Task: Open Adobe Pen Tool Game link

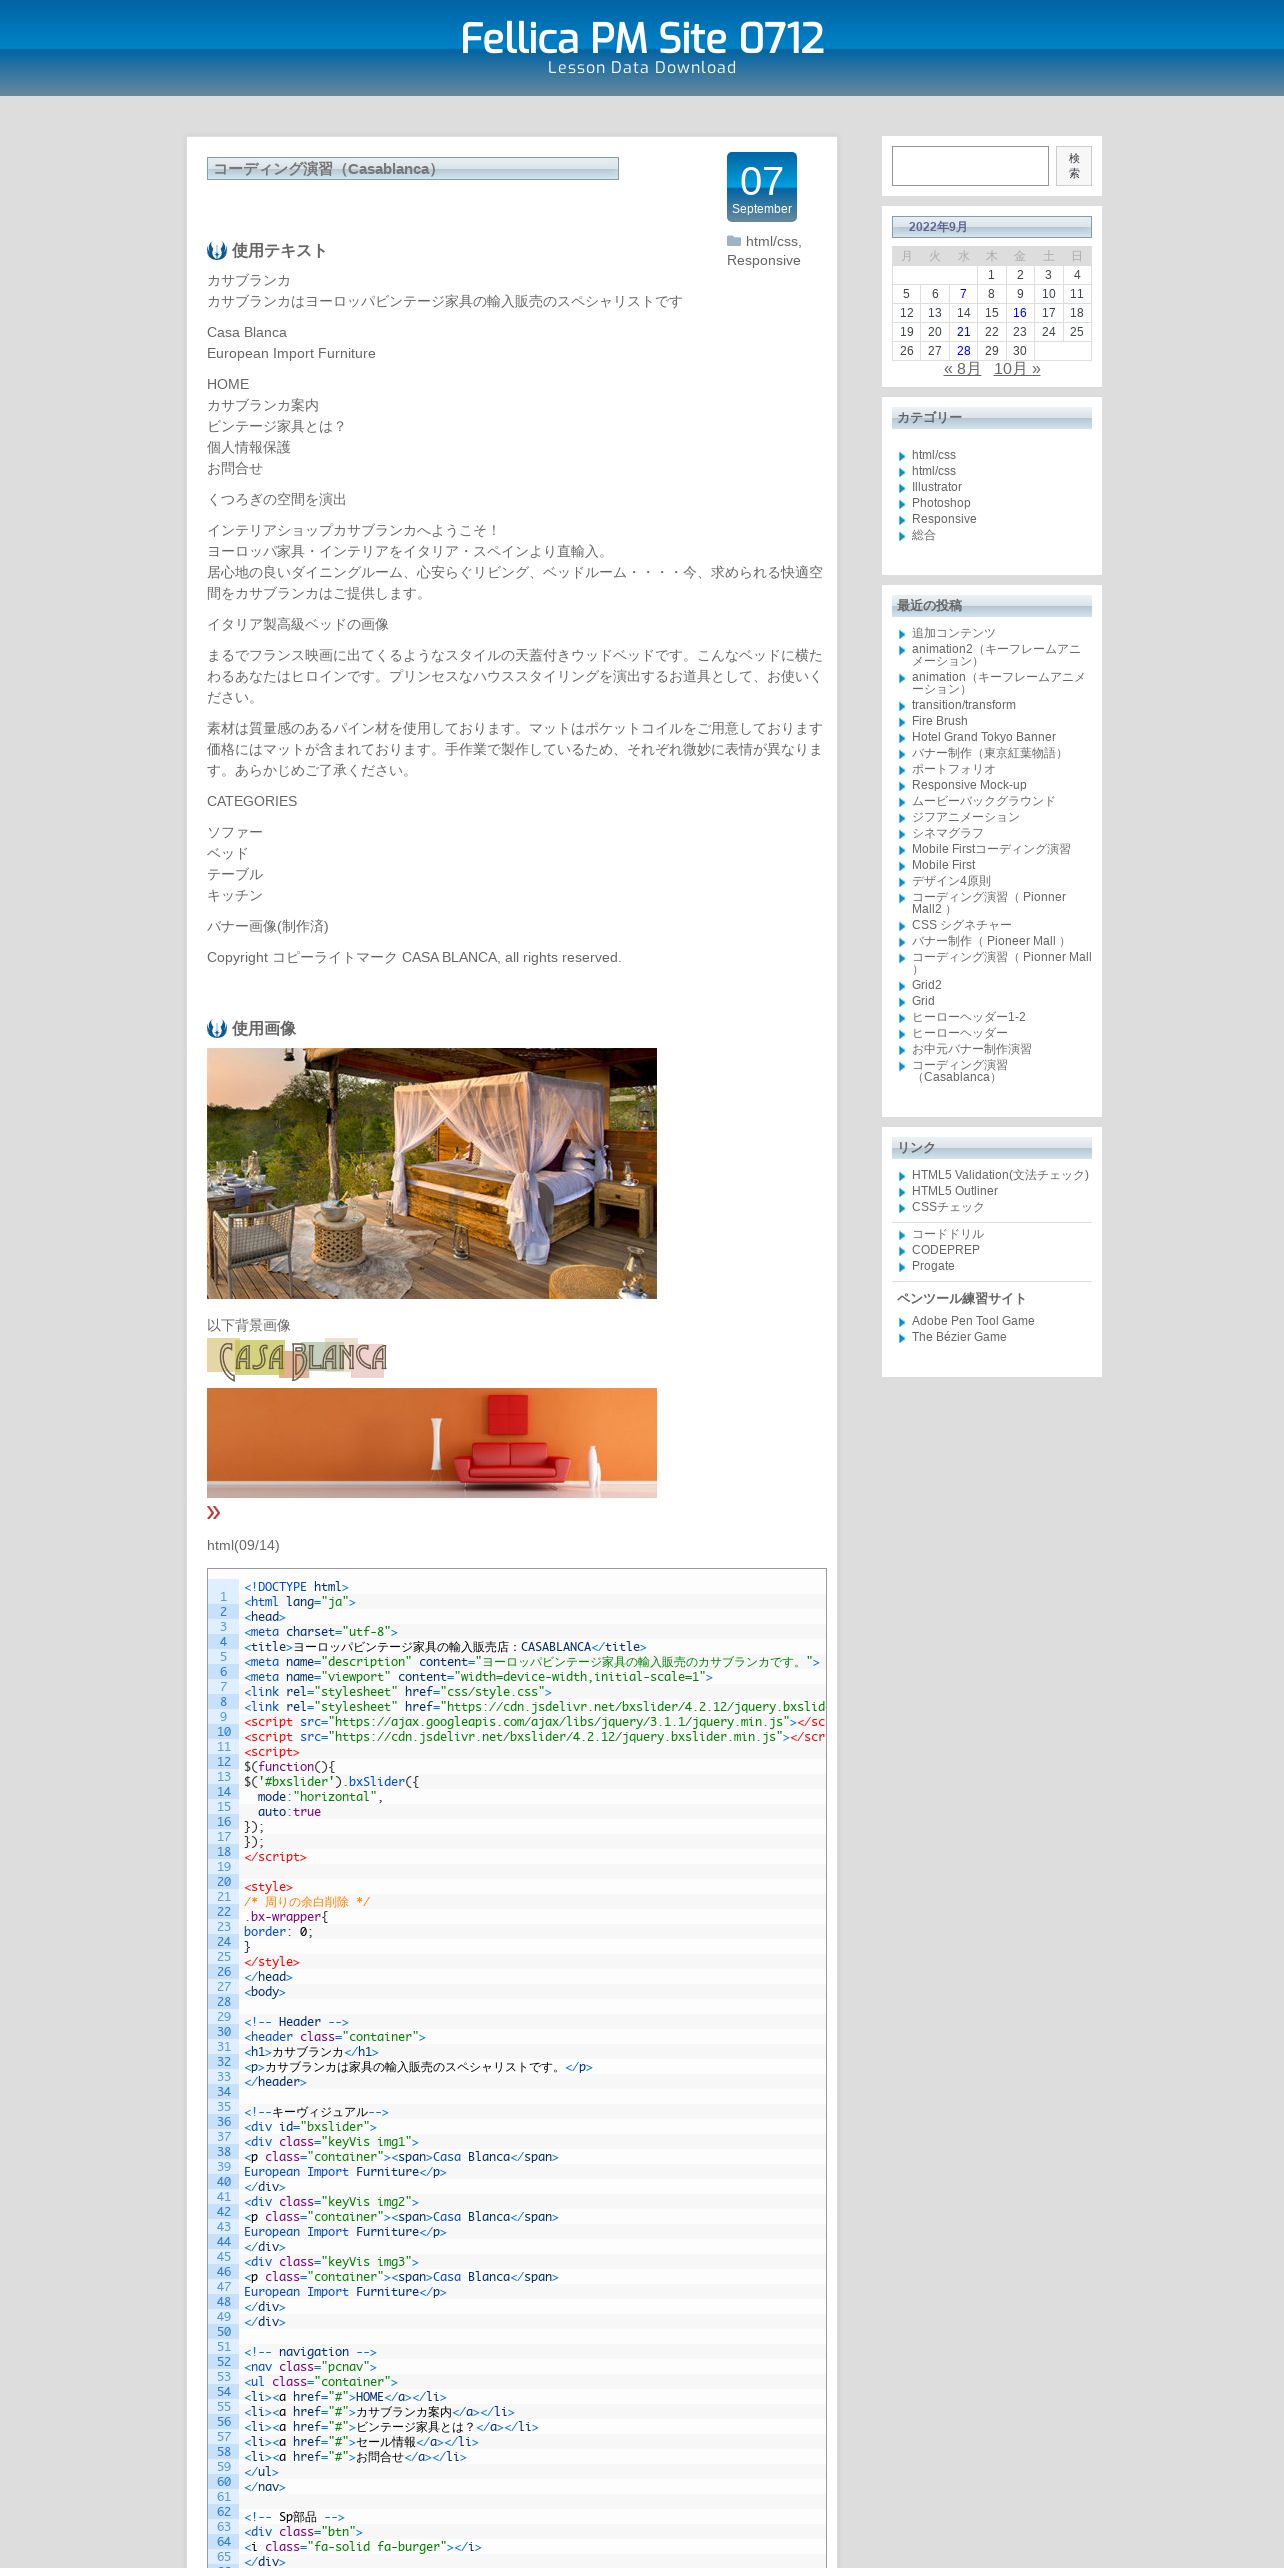Action: [973, 1321]
